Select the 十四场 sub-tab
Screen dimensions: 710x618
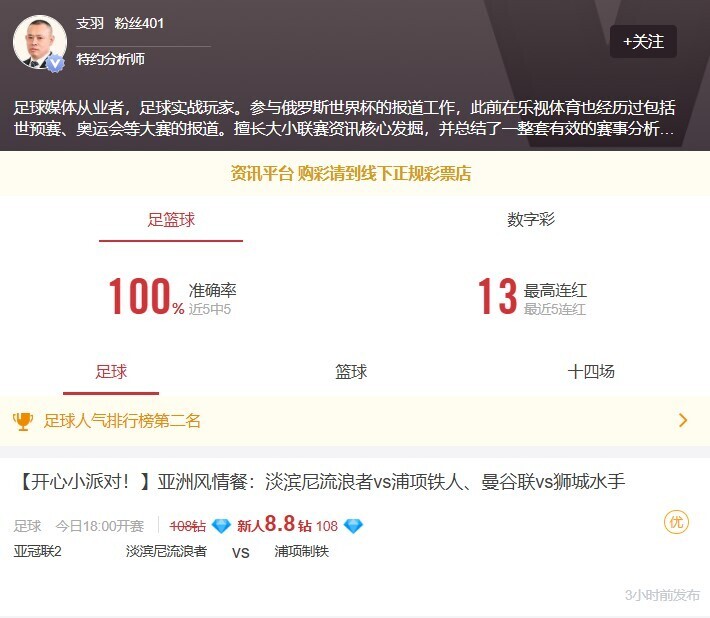click(591, 372)
